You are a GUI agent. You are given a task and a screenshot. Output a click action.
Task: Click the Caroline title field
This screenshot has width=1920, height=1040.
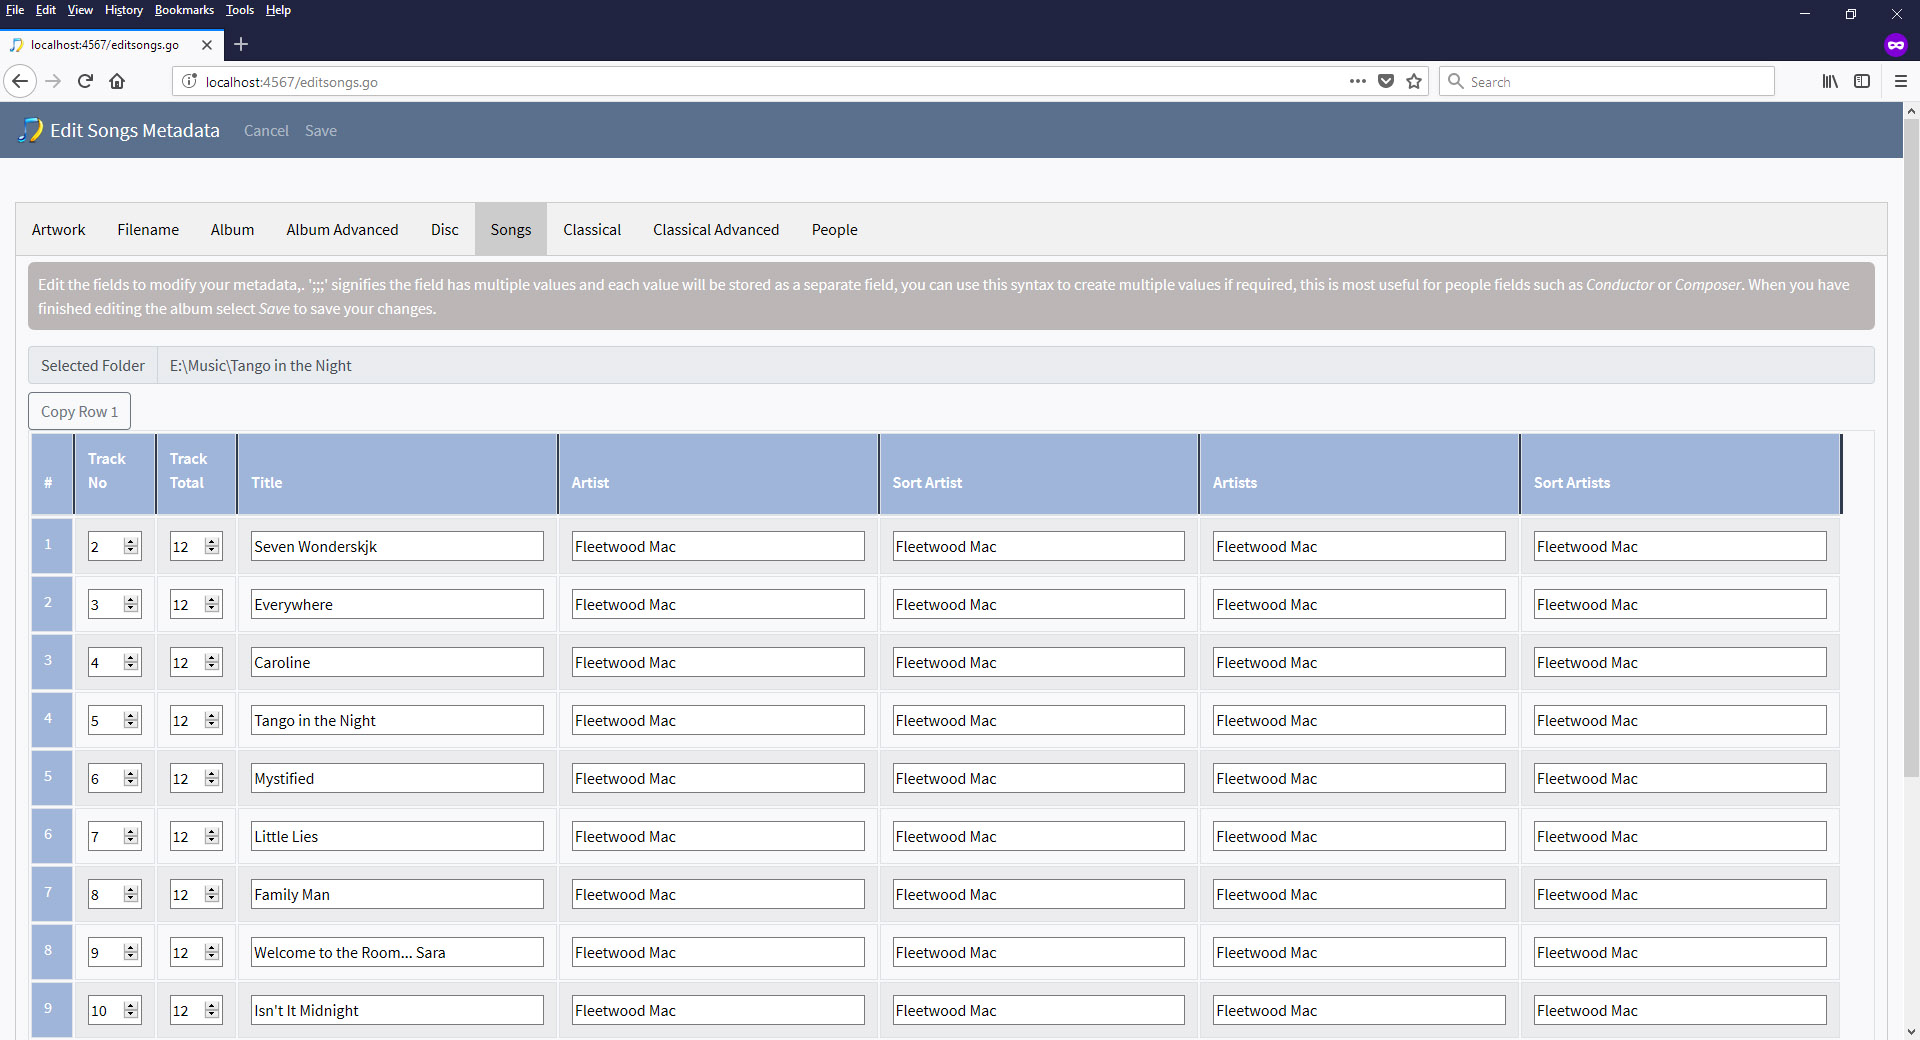point(397,662)
